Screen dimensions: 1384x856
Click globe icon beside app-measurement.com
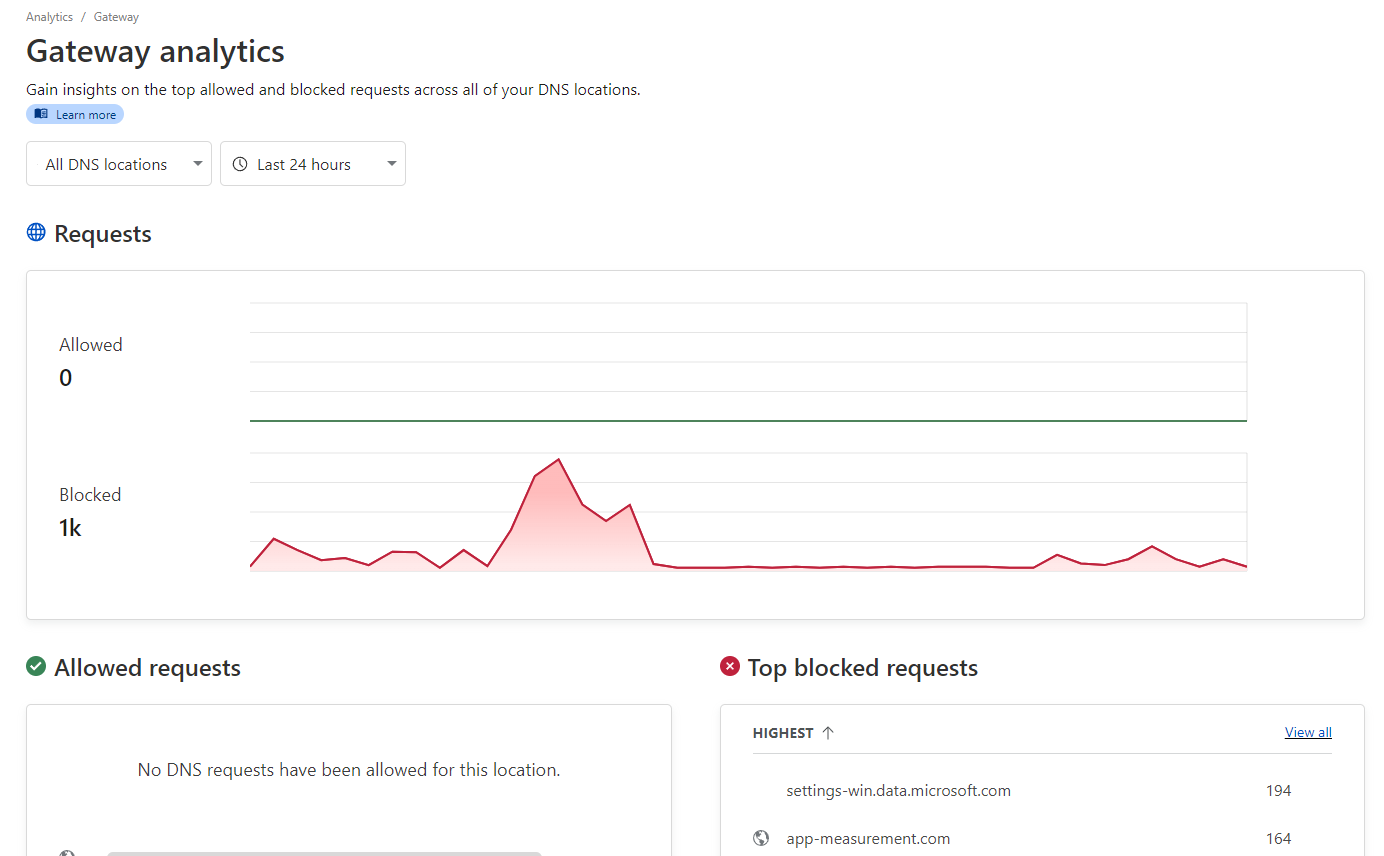coord(761,838)
